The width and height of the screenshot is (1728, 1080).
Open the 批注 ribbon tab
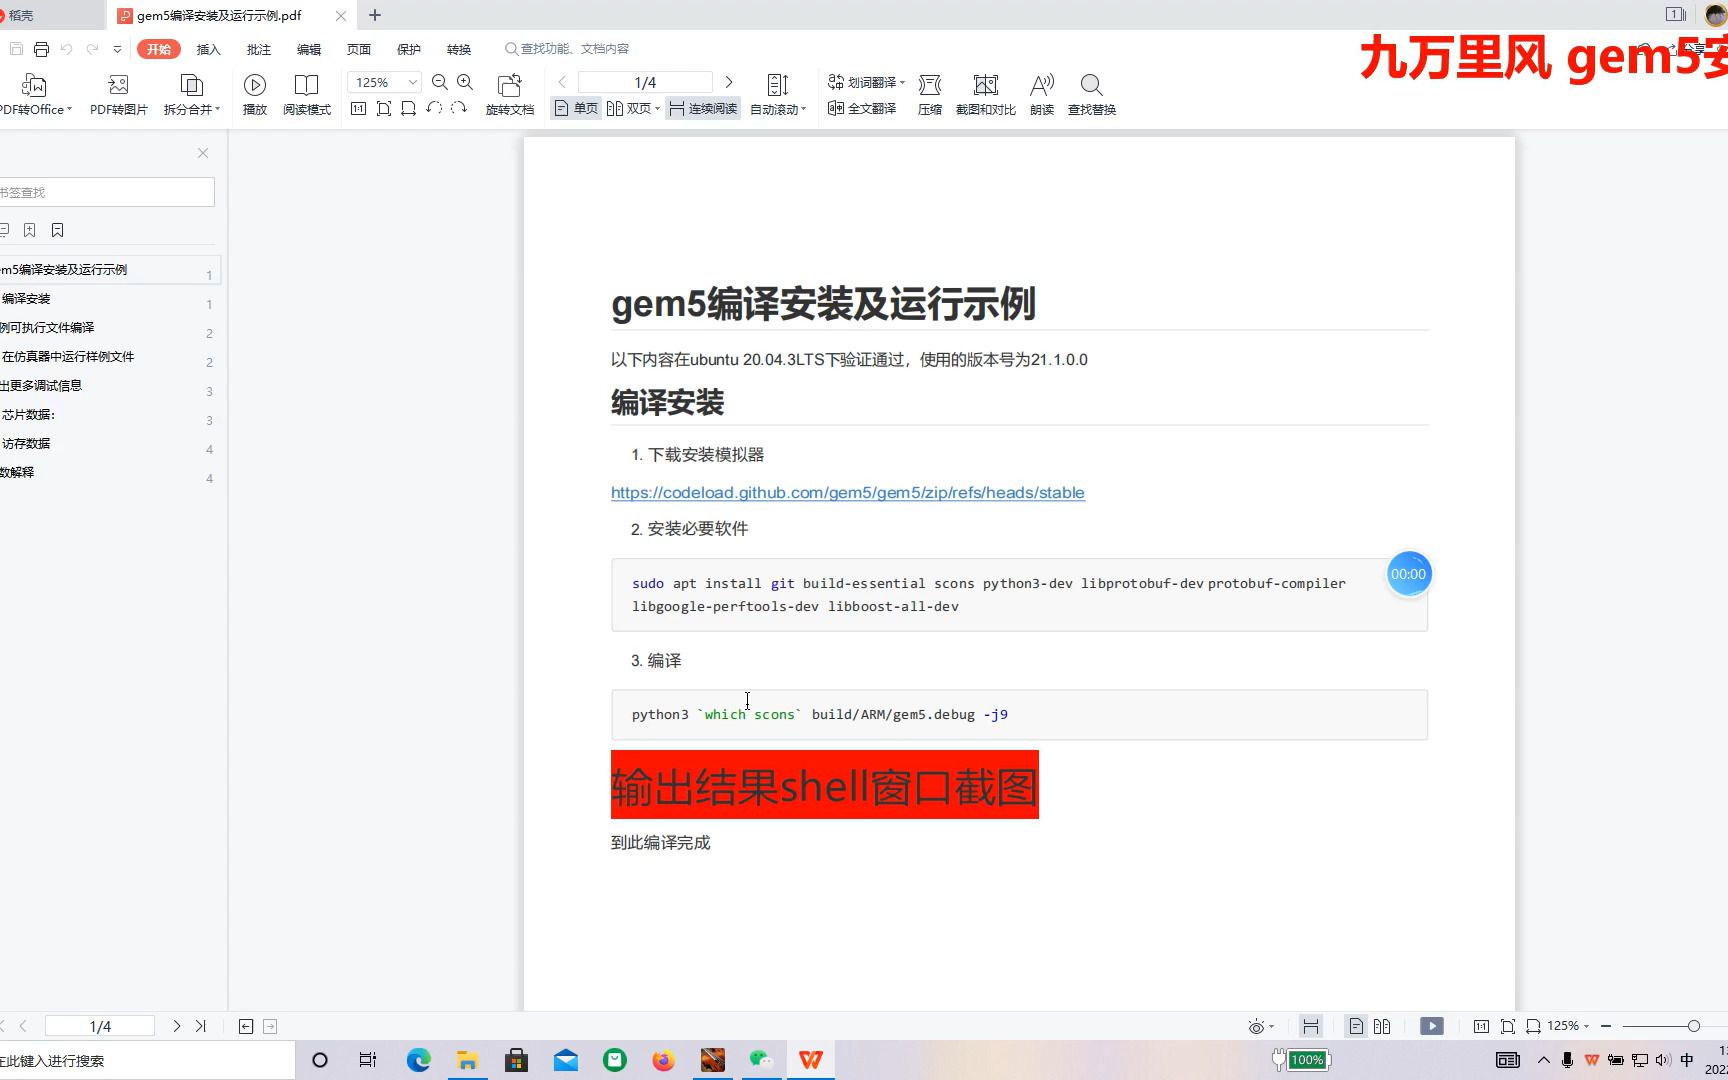click(x=258, y=49)
